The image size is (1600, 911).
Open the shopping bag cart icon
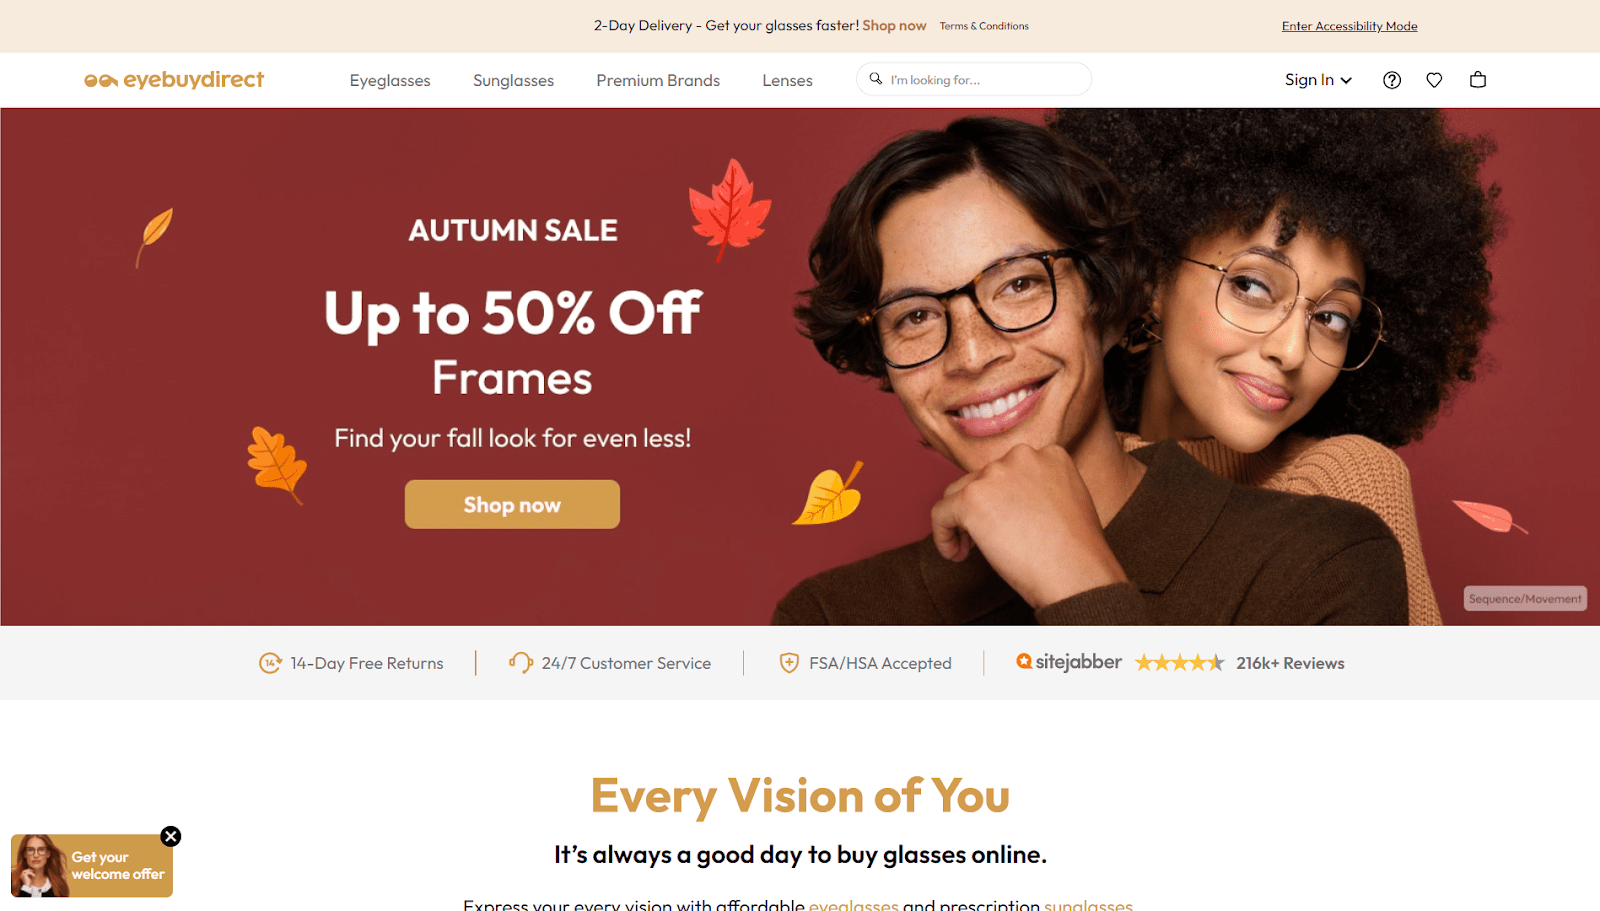1478,80
